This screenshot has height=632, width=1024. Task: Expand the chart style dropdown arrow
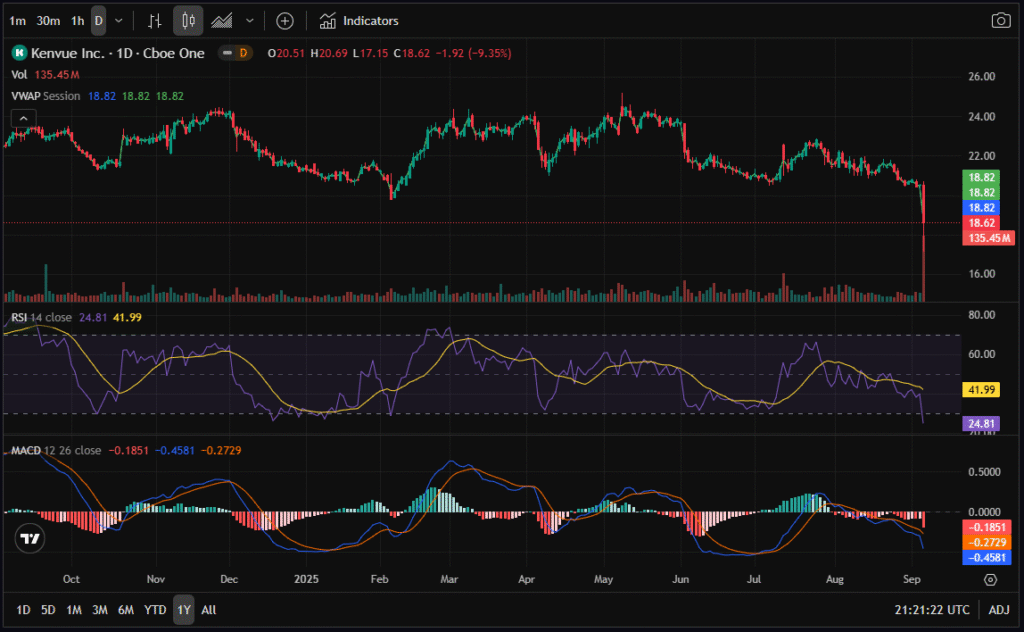pyautogui.click(x=249, y=20)
